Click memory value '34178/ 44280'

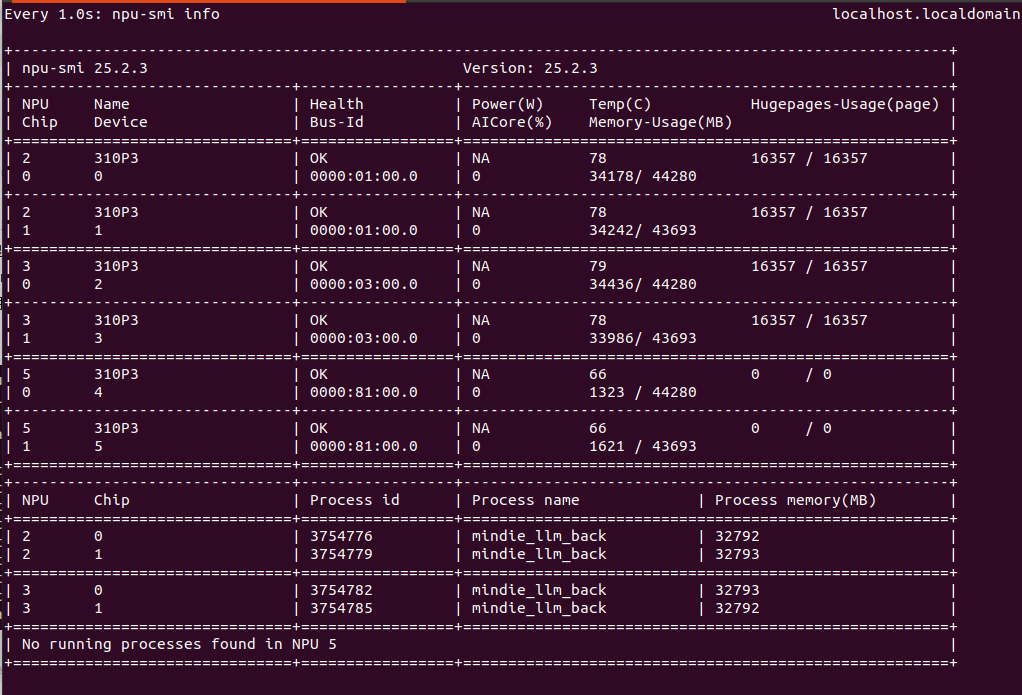pyautogui.click(x=643, y=177)
